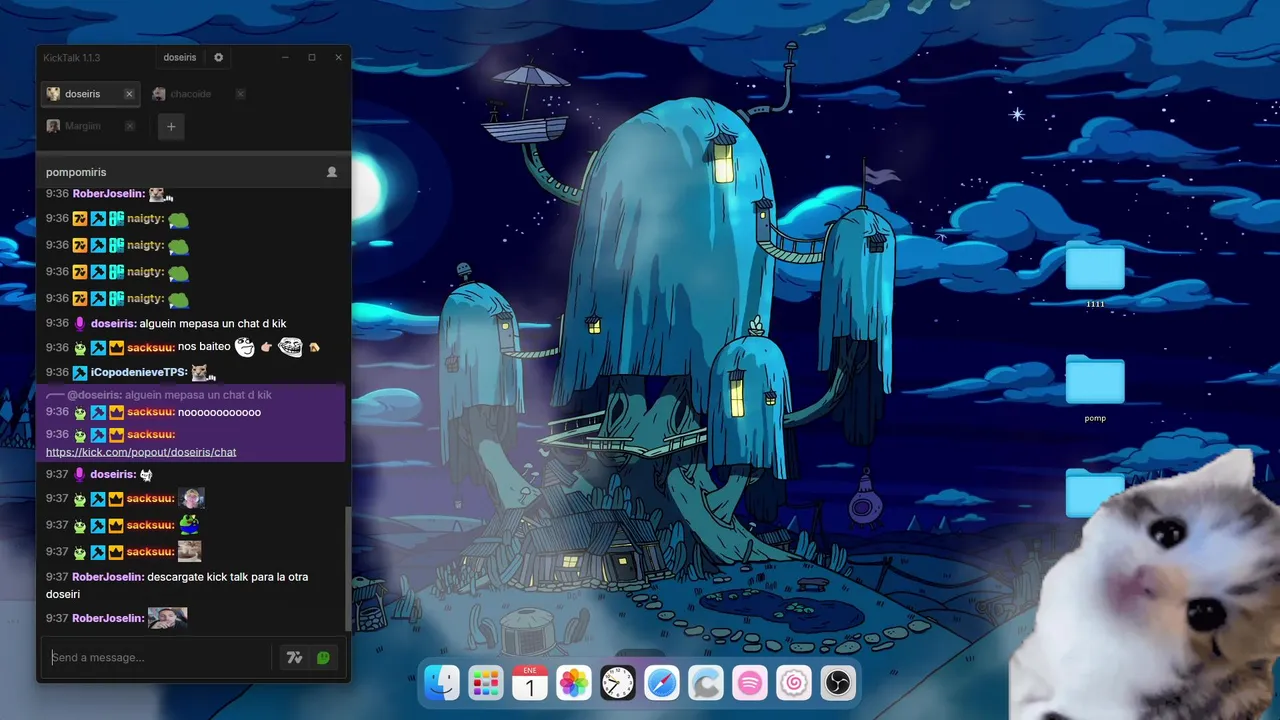
Task: Focus the 'Send a message...' input field
Action: [x=160, y=657]
